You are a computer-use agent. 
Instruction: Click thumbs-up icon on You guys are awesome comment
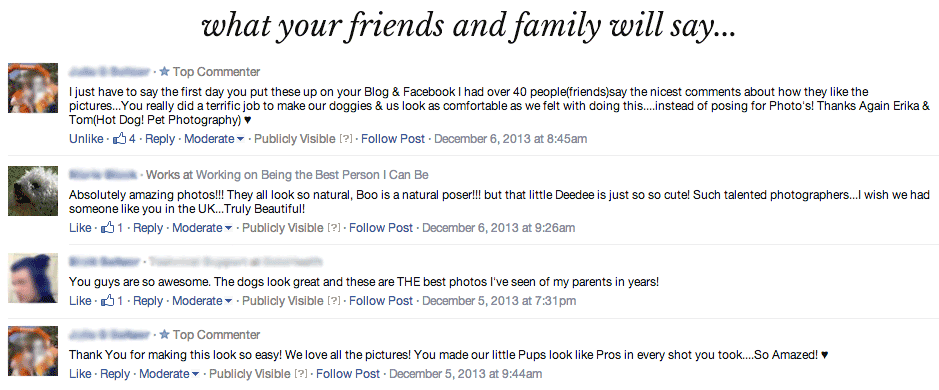[x=108, y=301]
